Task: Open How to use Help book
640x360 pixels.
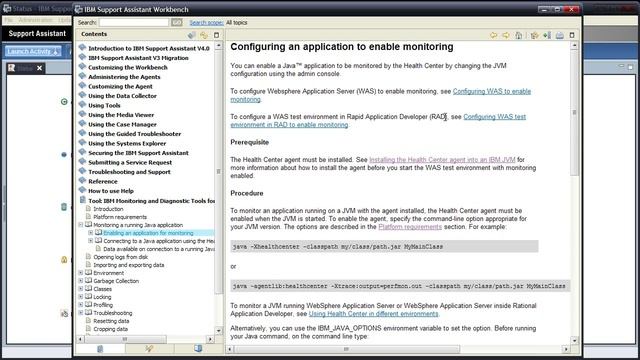Action: (111, 191)
